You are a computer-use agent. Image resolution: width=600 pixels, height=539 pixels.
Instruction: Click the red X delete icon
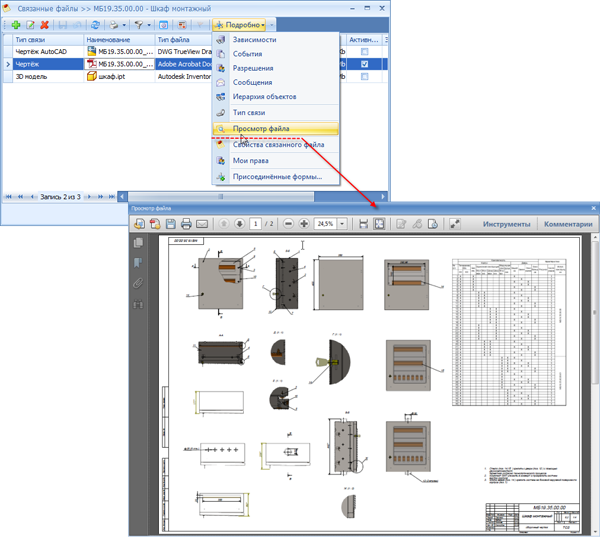[x=45, y=23]
